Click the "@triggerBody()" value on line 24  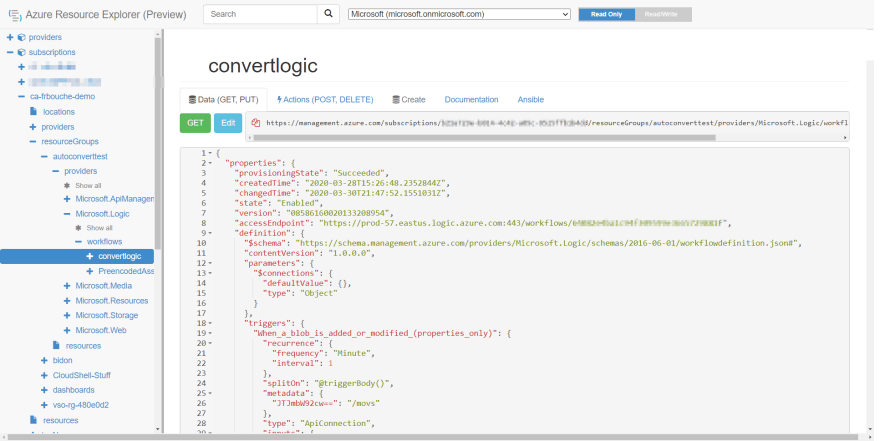[x=351, y=383]
